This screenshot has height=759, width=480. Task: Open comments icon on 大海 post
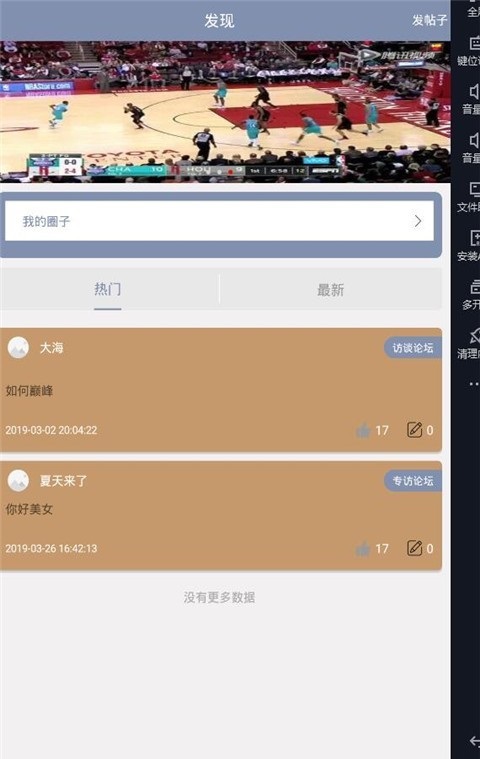[x=414, y=429]
